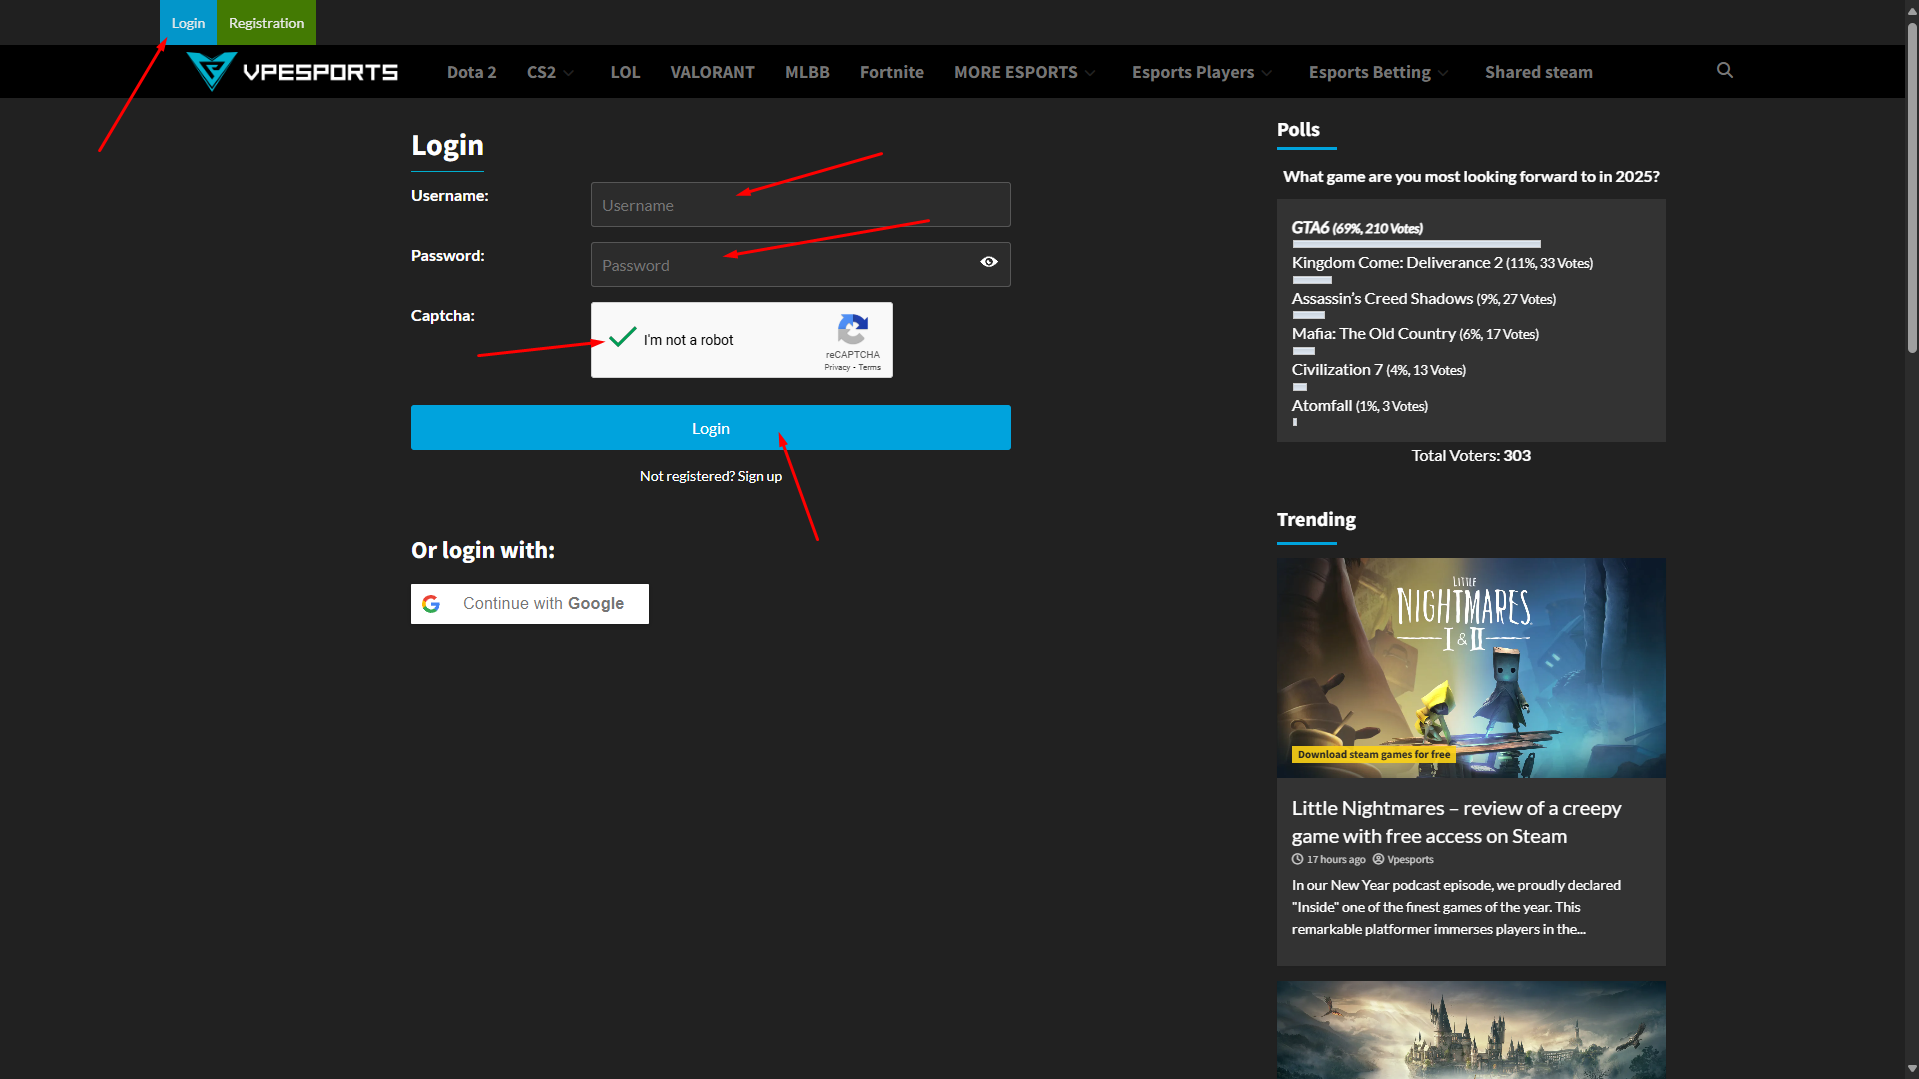Expand the MORE ESPORTS dropdown chevron

pyautogui.click(x=1090, y=73)
